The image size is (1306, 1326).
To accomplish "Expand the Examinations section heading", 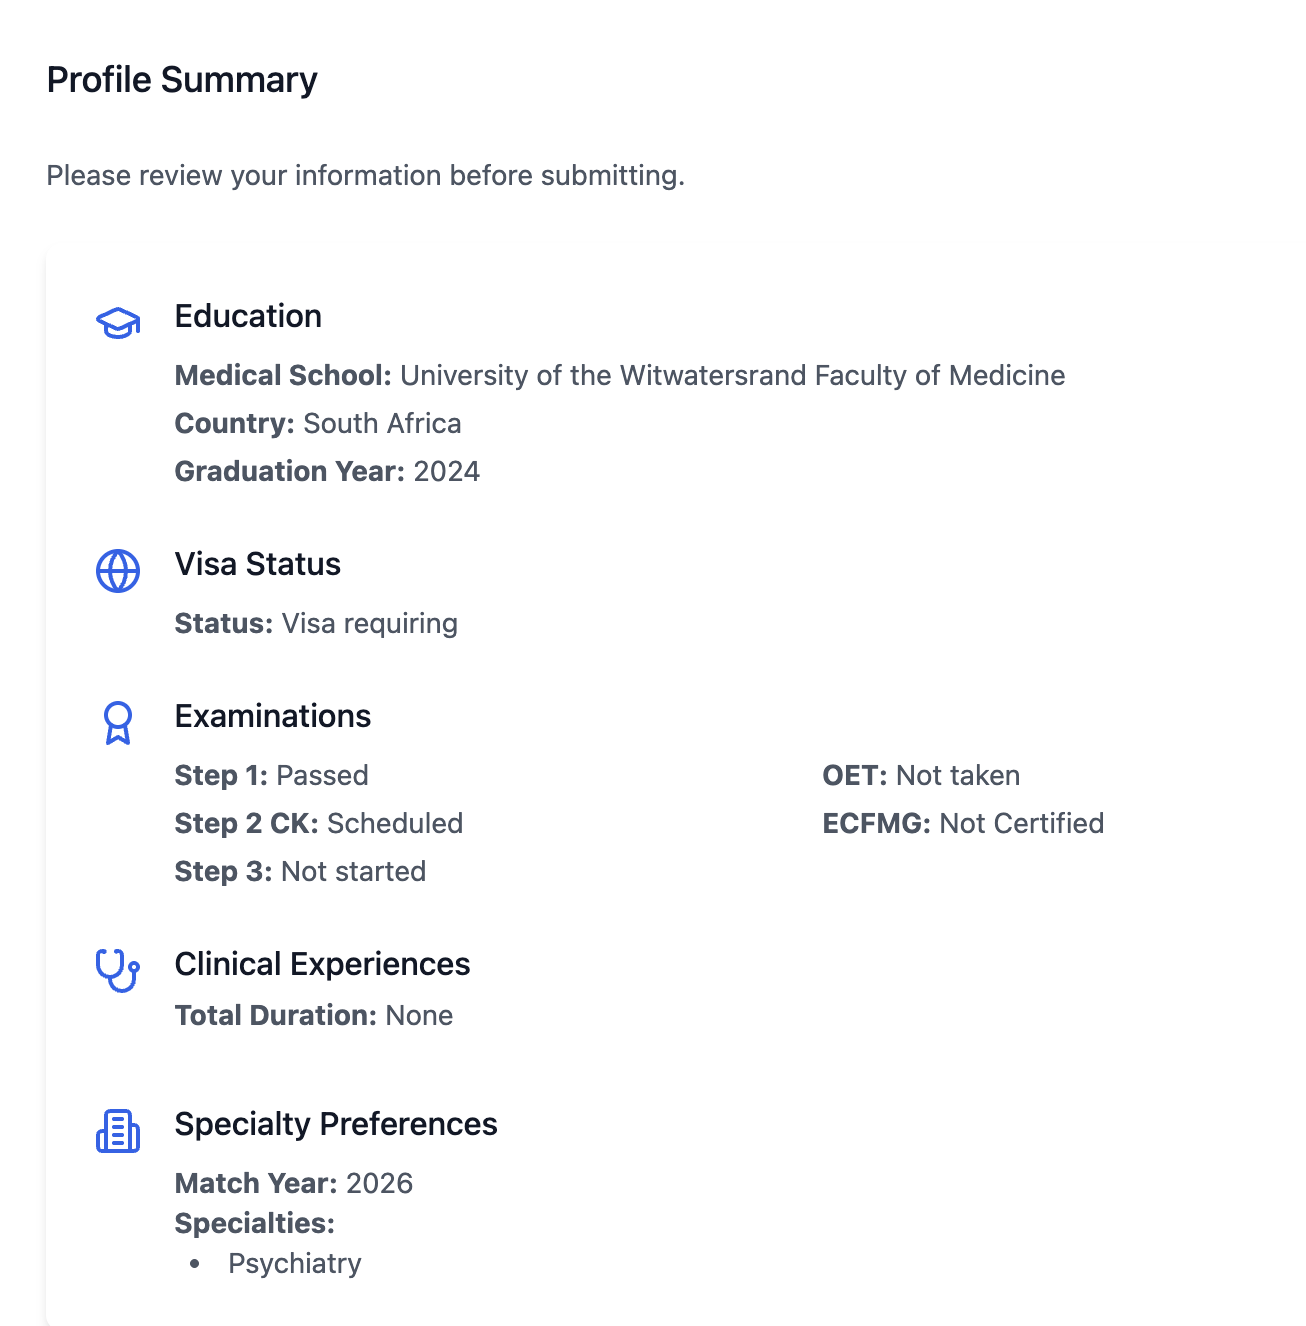I will (272, 716).
